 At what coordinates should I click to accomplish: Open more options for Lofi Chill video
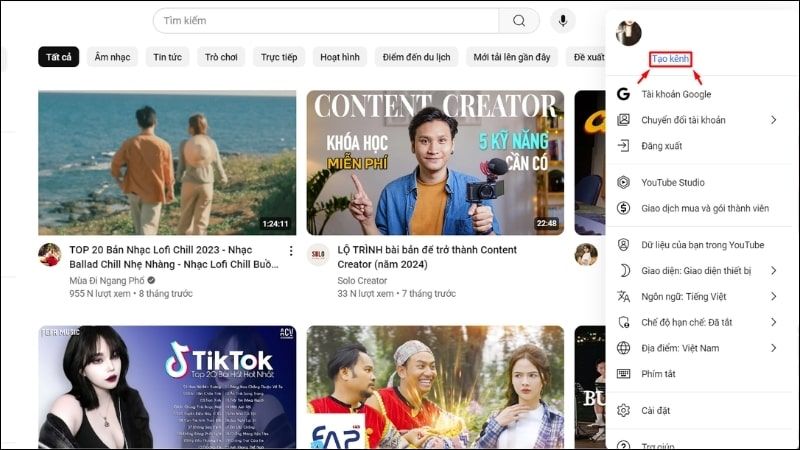pos(291,251)
